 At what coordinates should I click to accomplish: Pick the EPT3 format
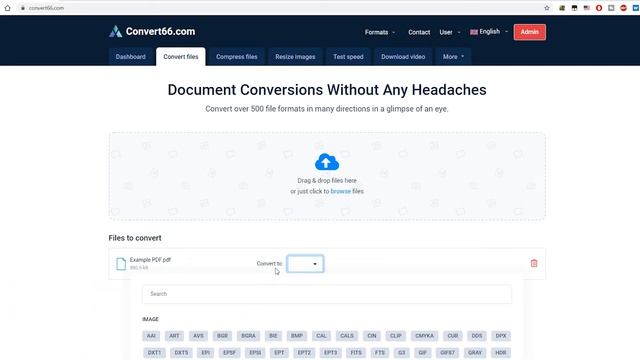(x=331, y=352)
